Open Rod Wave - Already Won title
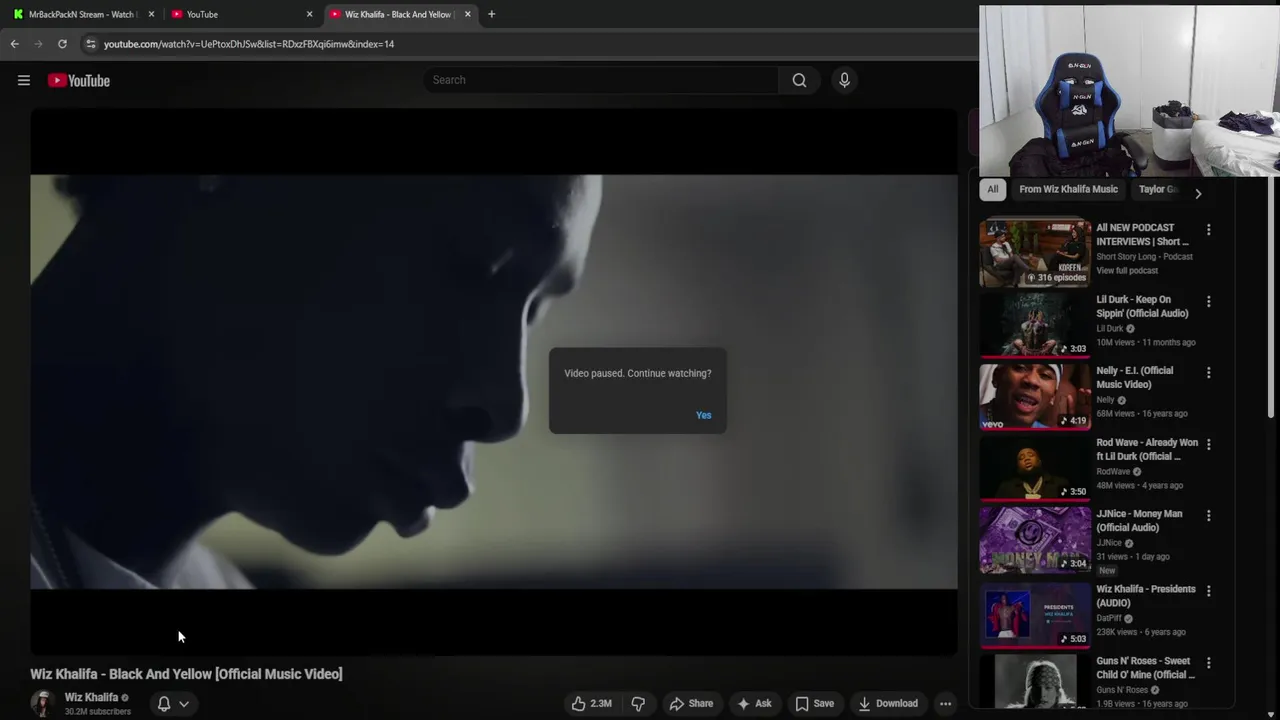The image size is (1280, 720). [1147, 449]
